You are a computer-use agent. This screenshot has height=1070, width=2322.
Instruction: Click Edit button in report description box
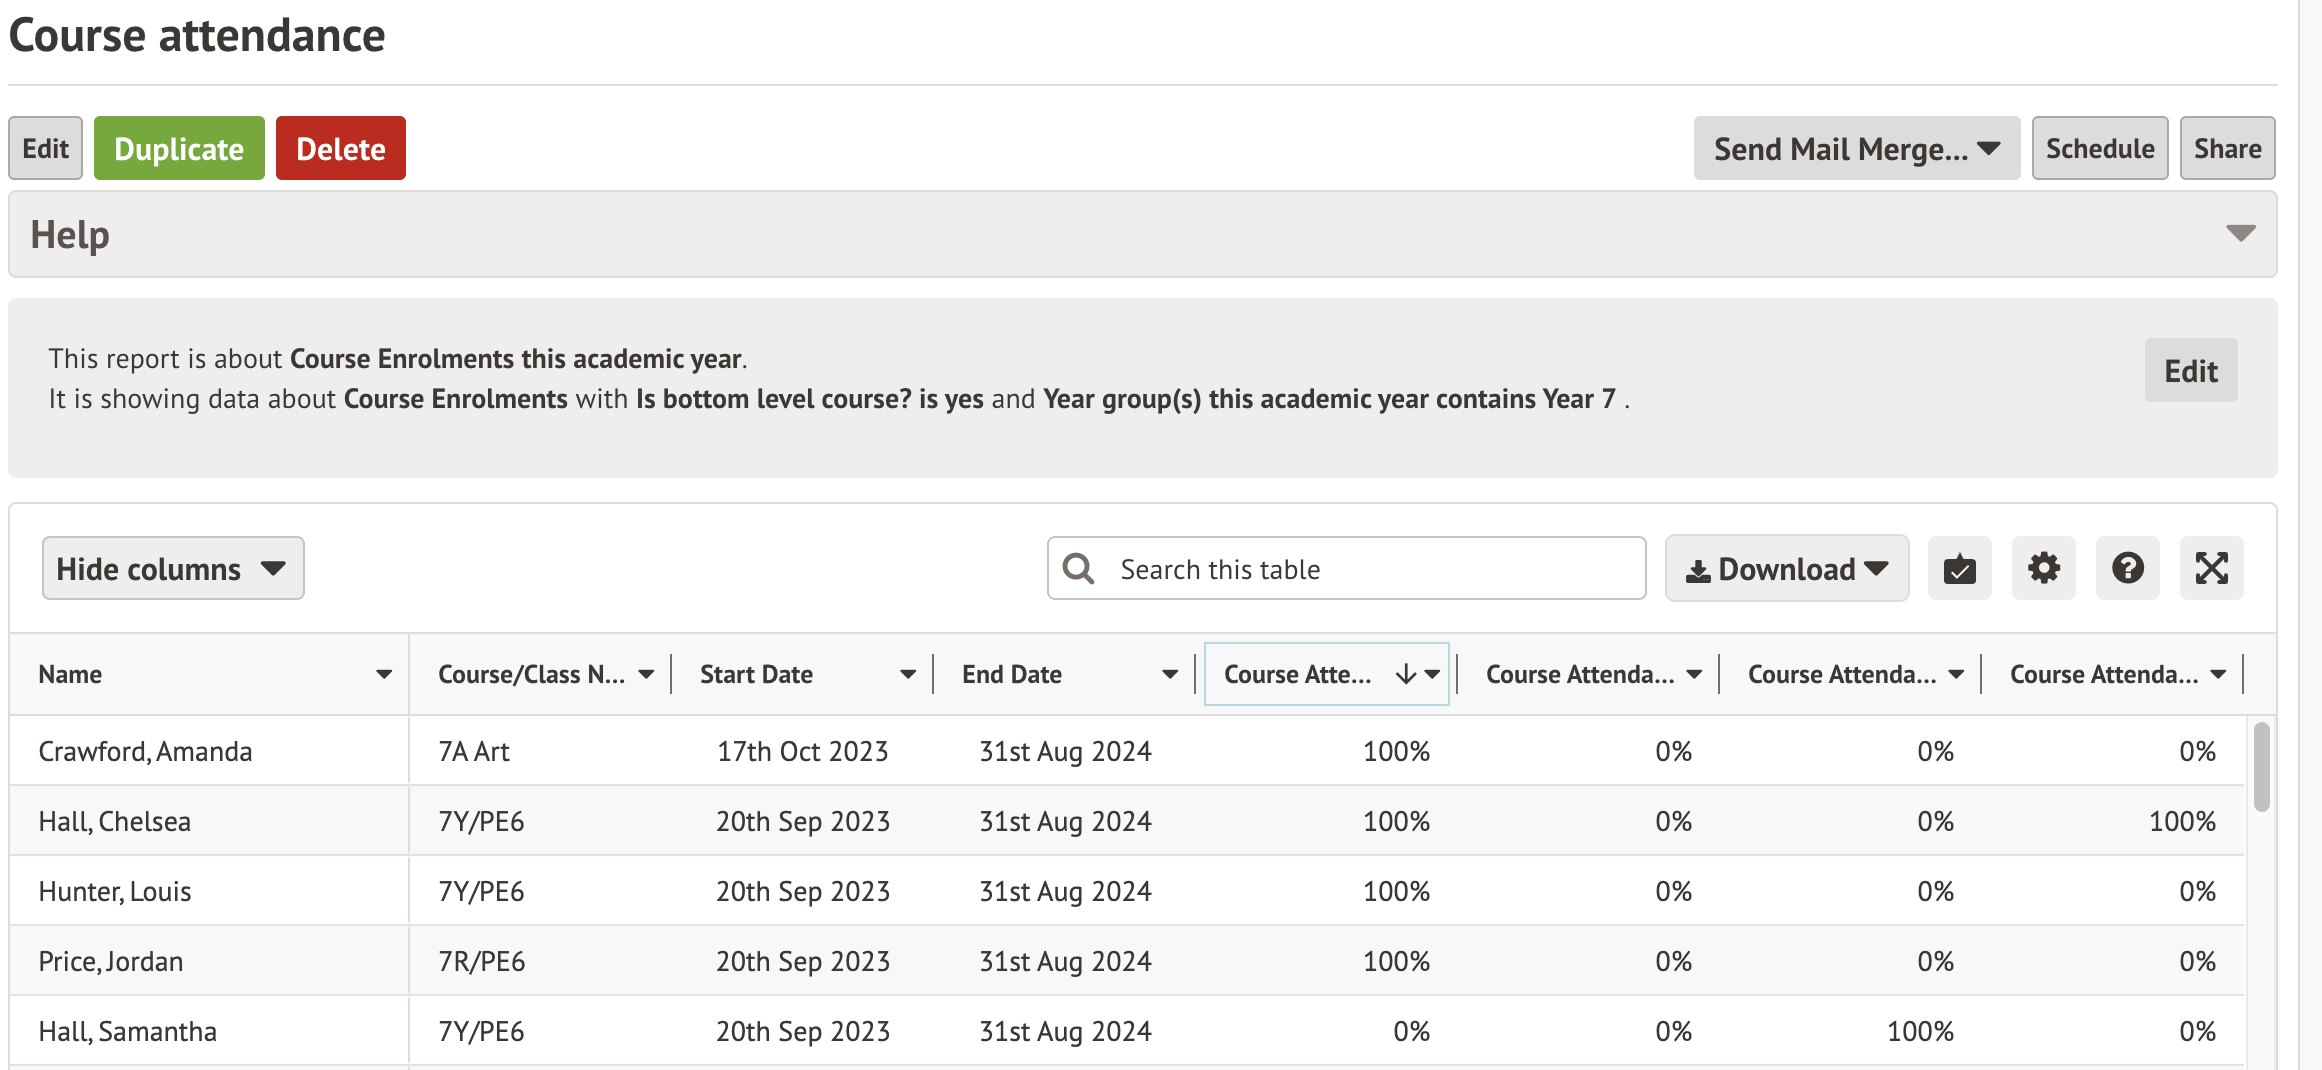2190,371
